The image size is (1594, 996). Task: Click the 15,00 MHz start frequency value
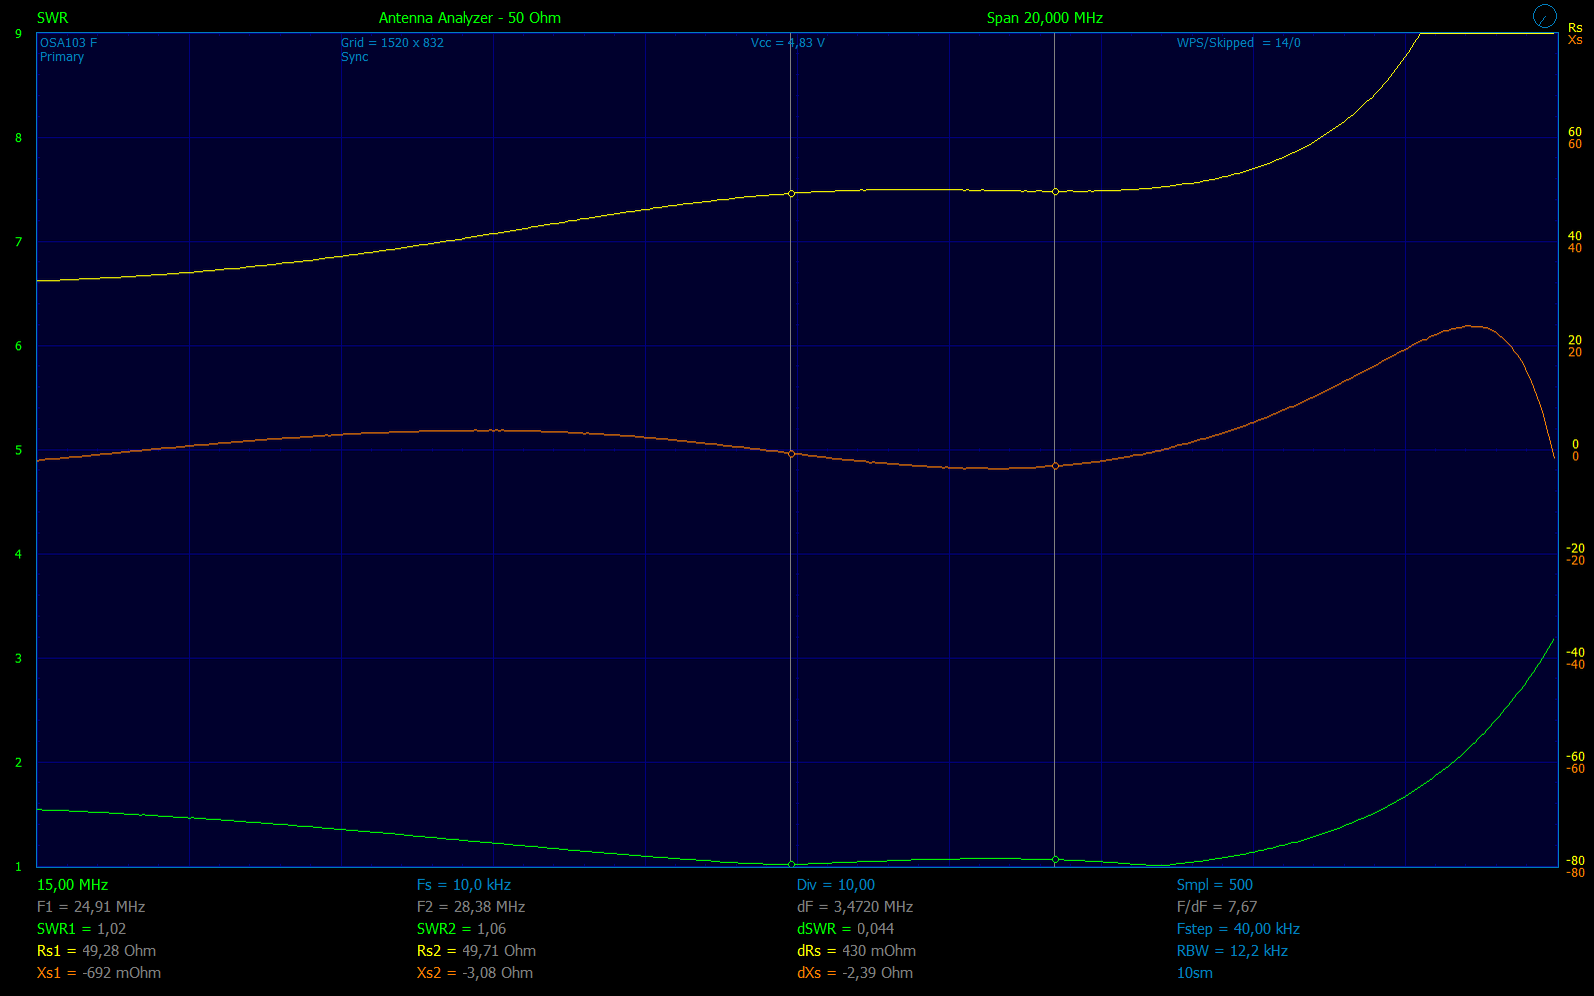click(x=72, y=885)
